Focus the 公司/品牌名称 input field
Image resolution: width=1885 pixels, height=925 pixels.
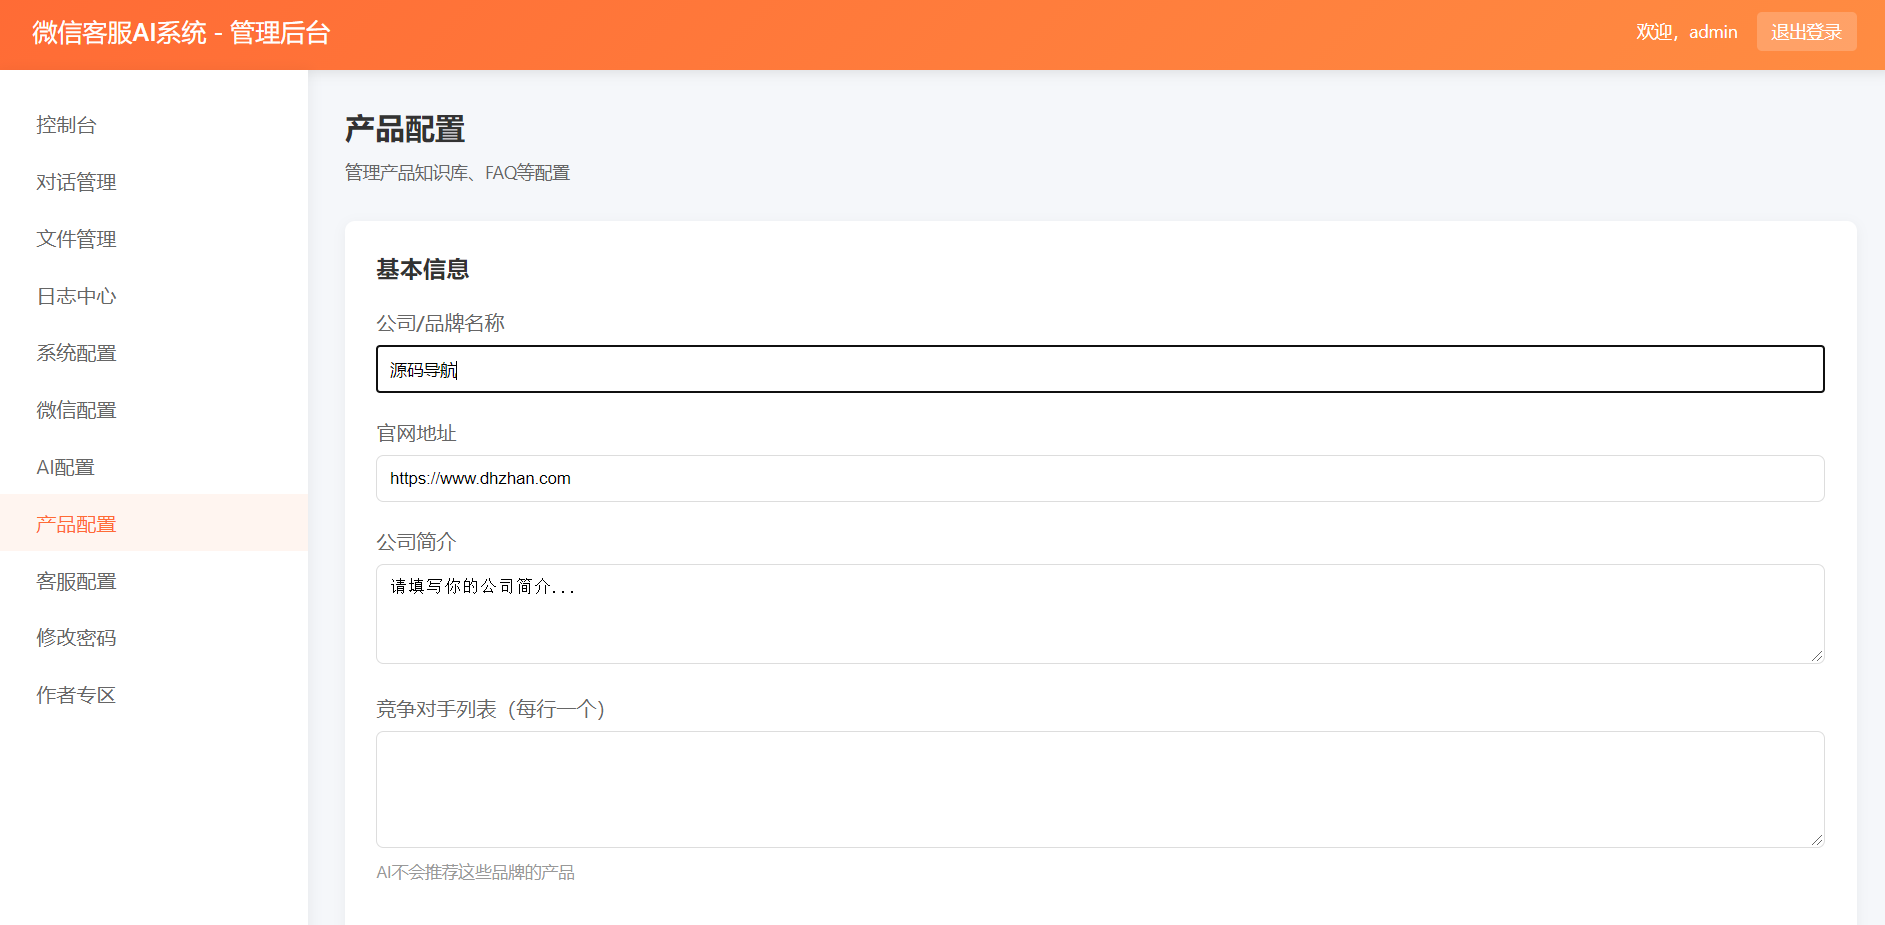(1100, 369)
